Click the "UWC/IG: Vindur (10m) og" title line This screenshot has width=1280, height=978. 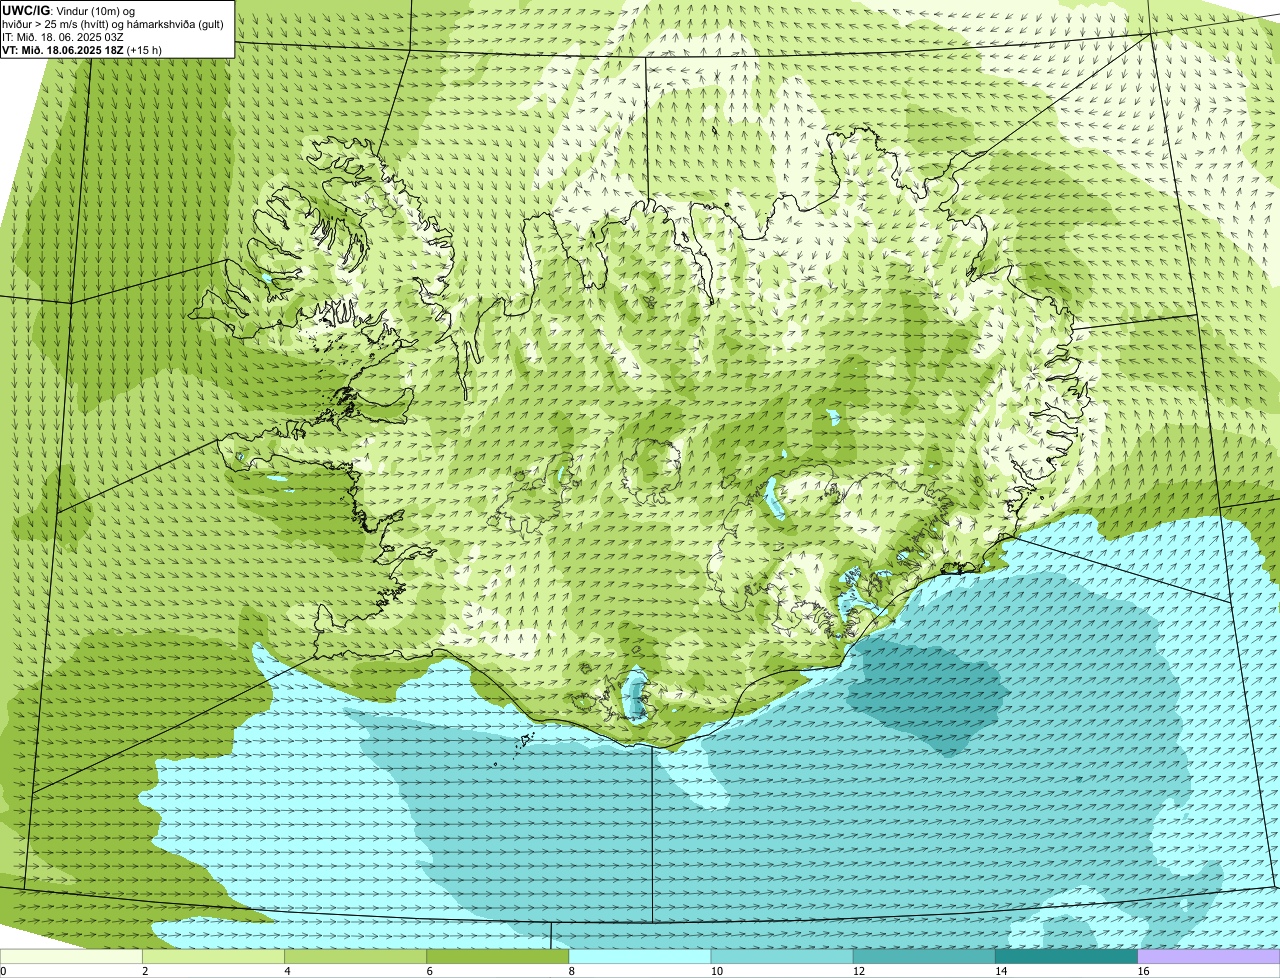tap(69, 11)
